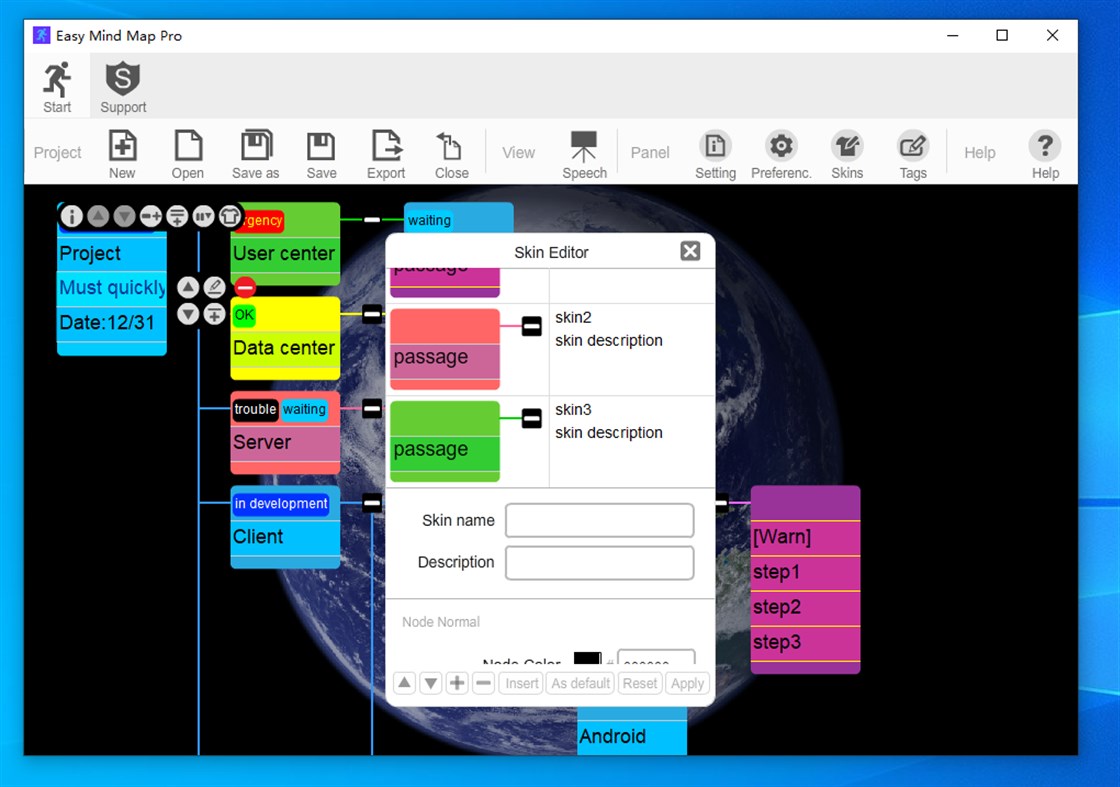Click the pencil edit icon beside Must quickly
The width and height of the screenshot is (1120, 787).
click(214, 286)
